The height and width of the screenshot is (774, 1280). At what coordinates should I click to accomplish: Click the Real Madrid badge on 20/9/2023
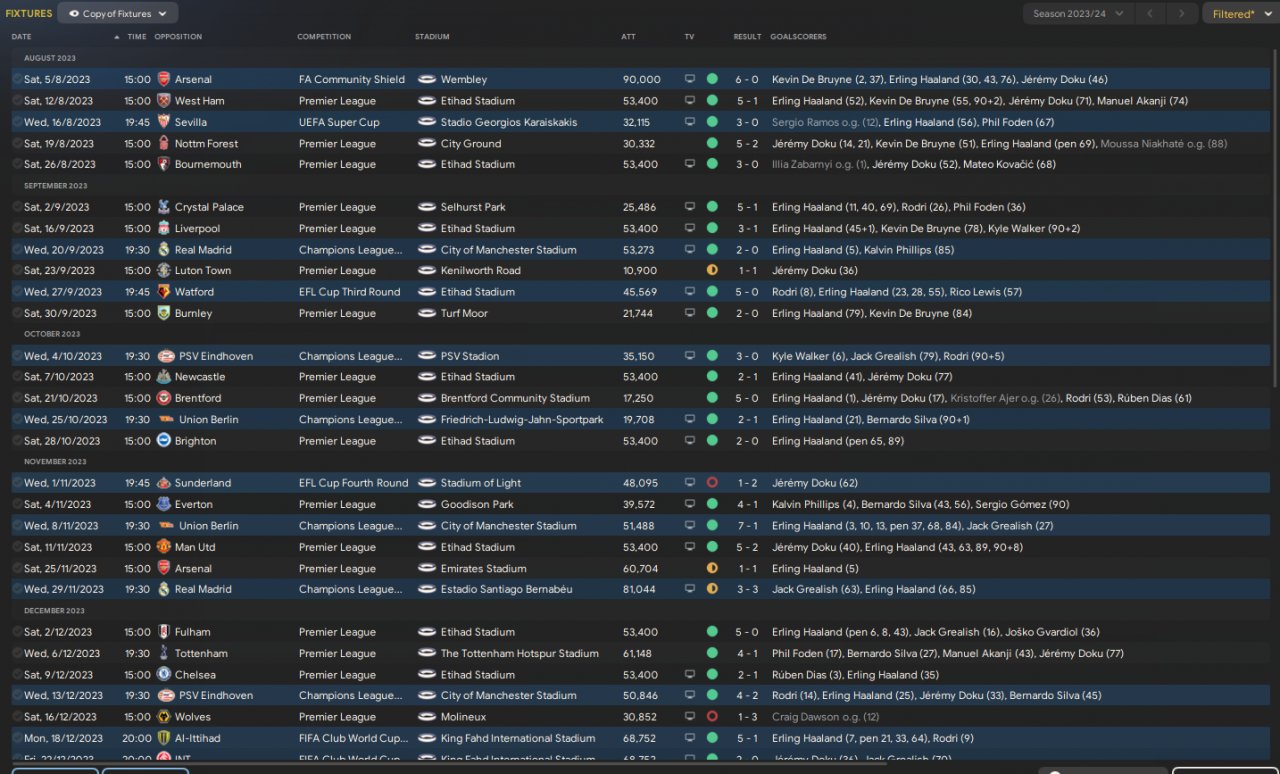pyautogui.click(x=164, y=250)
